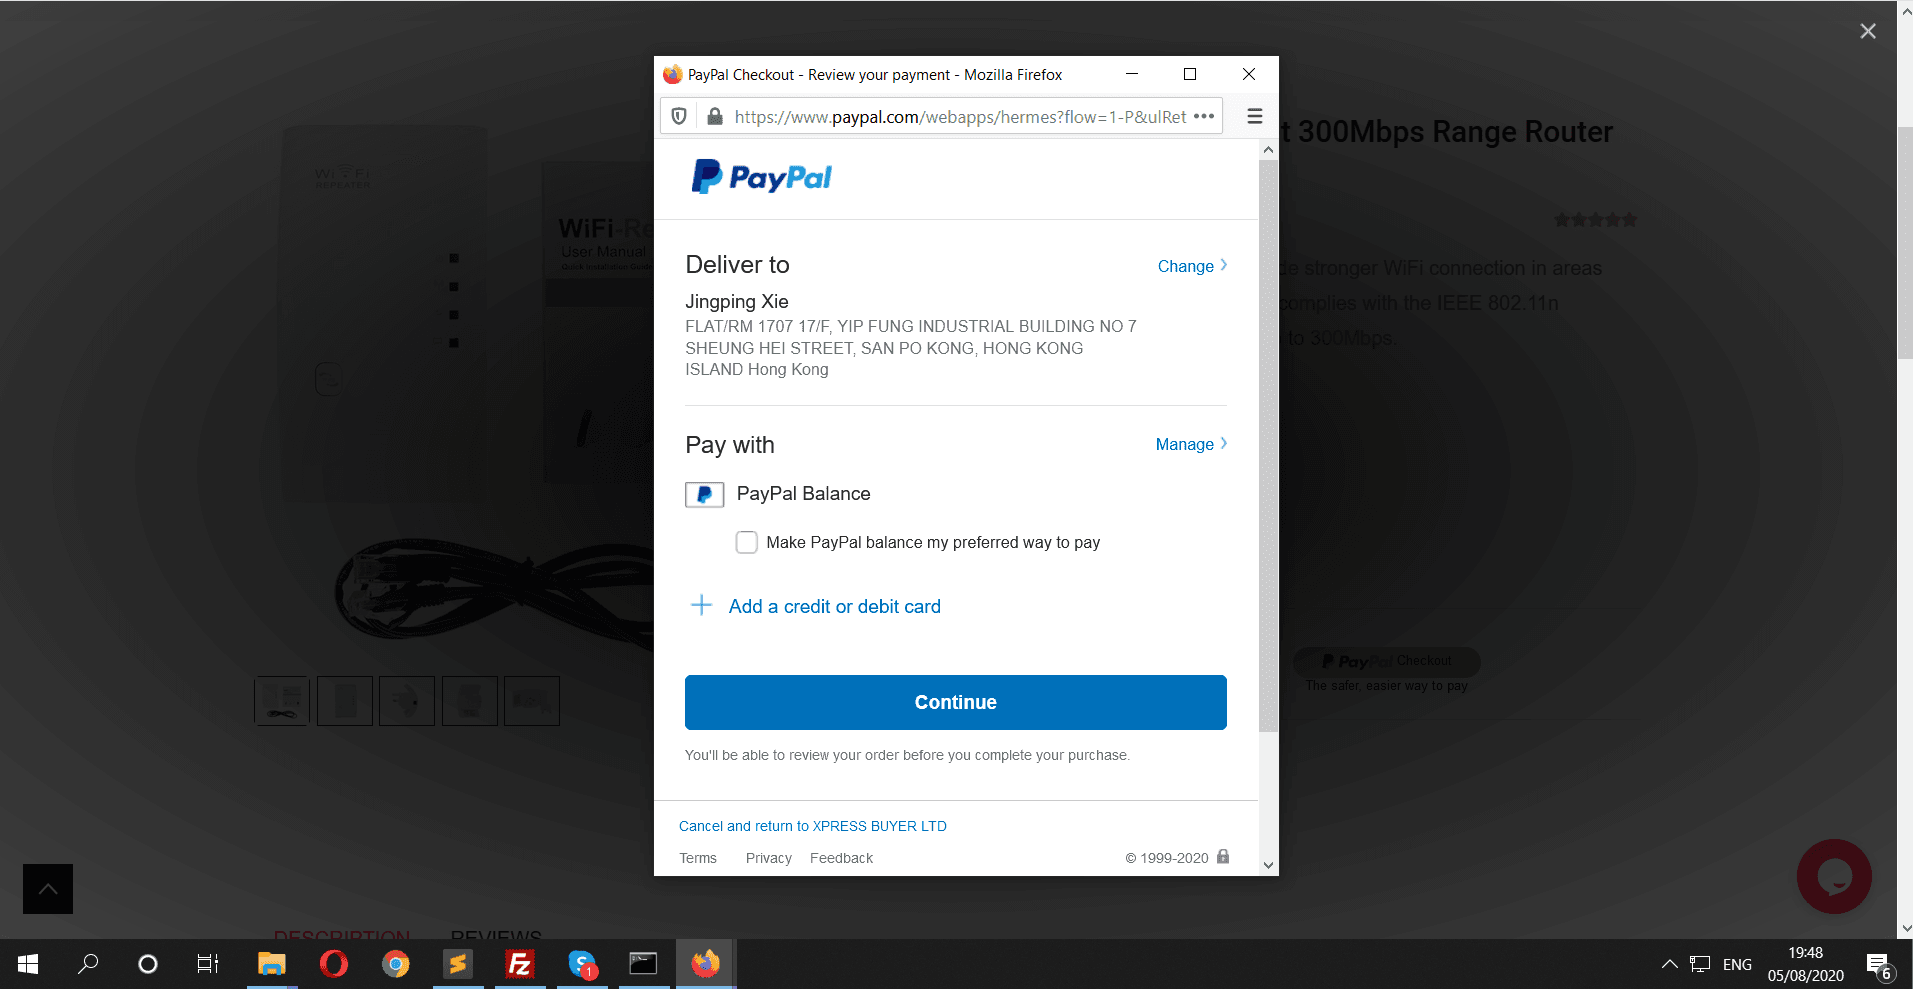Click the Change delivery address chevron link

[x=1192, y=266]
